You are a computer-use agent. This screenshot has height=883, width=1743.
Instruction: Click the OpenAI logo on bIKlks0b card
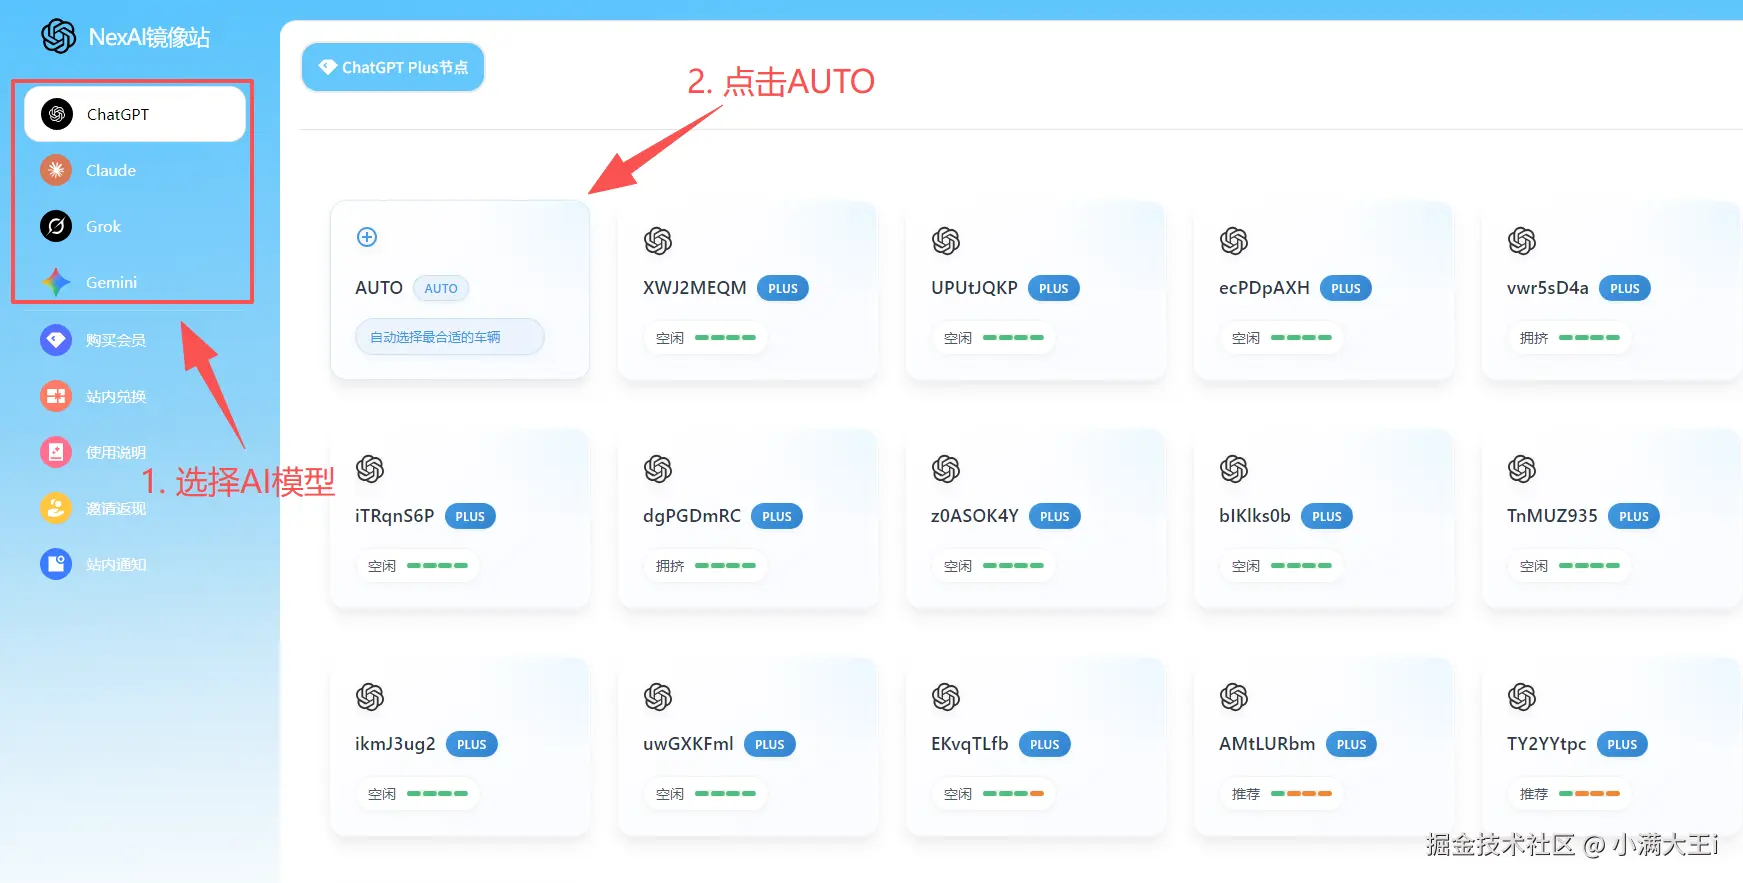pos(1234,469)
